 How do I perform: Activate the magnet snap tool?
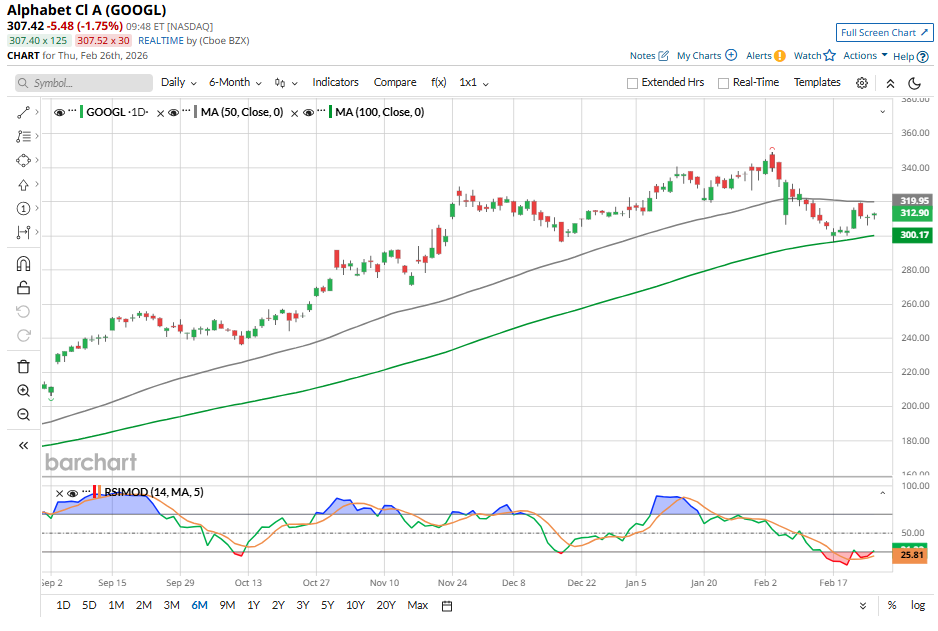coord(24,264)
